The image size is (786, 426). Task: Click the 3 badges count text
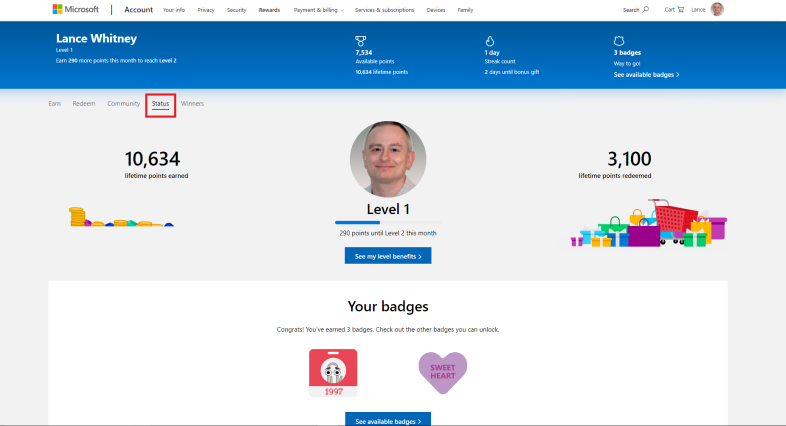point(627,53)
